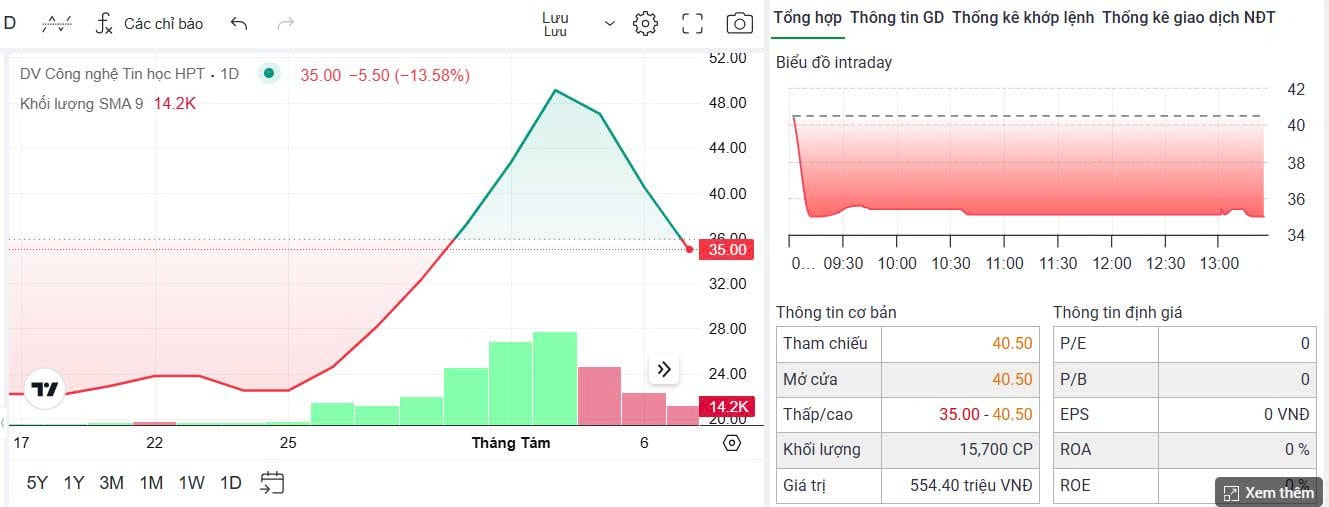Open Các chỉ báo indicators menu
This screenshot has width=1329, height=507.
(150, 23)
